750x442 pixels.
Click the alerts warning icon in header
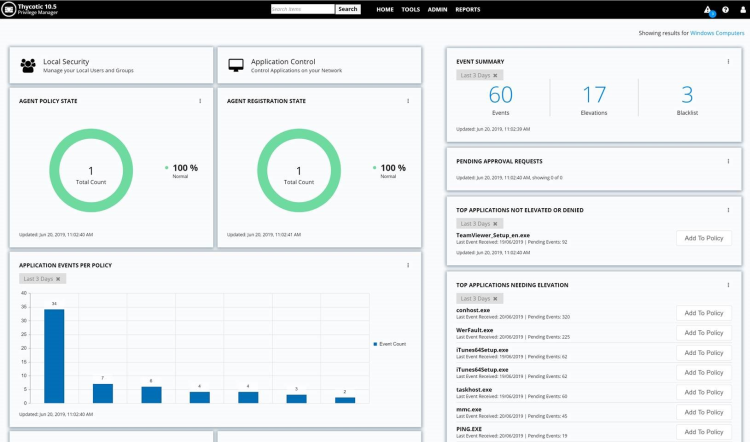pos(707,9)
